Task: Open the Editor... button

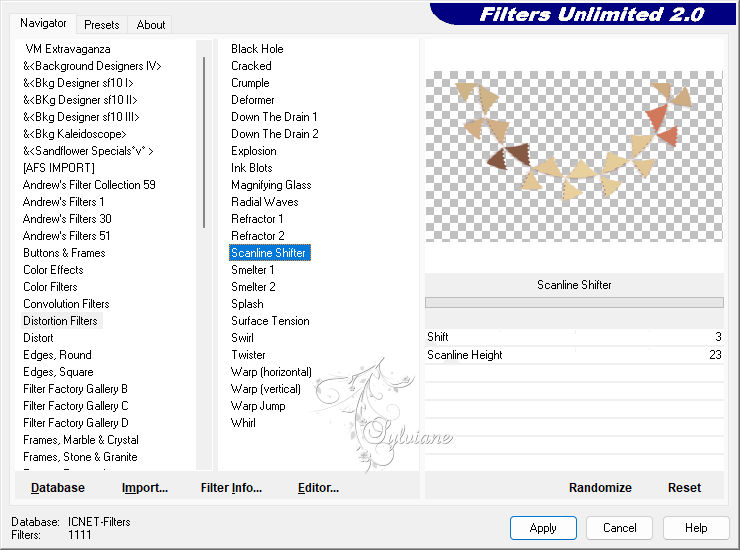Action: [319, 488]
